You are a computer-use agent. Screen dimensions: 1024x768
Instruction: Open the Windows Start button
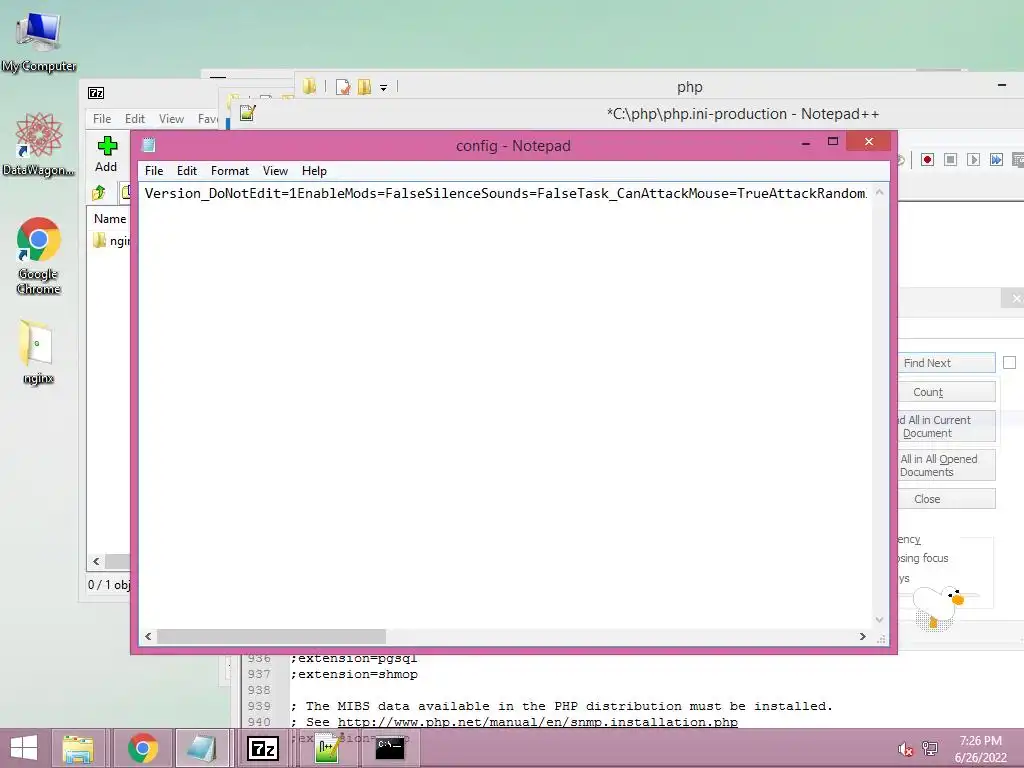(x=24, y=748)
